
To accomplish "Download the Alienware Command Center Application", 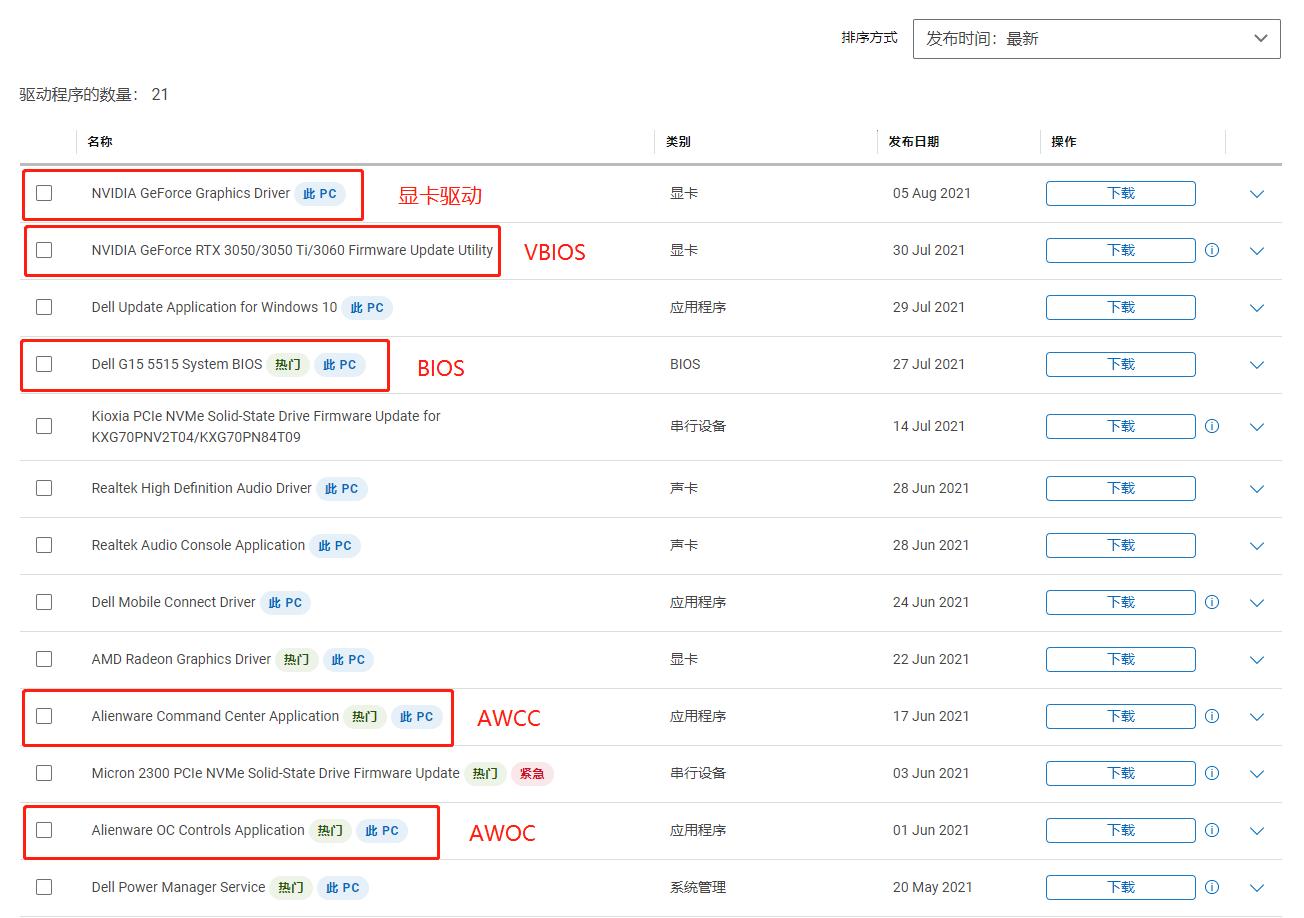I will 1120,716.
